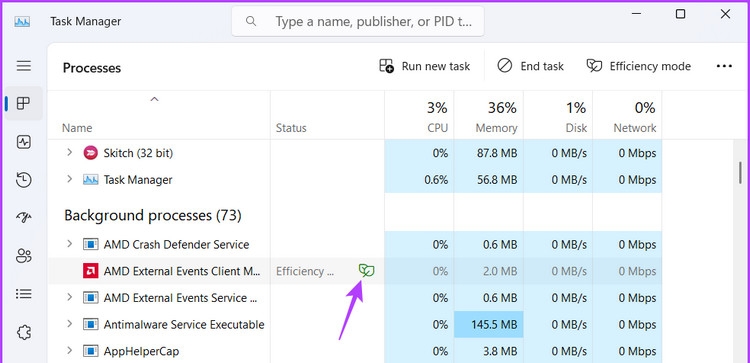Select AMD Crash Defender Service name
This screenshot has width=750, height=363.
click(176, 244)
